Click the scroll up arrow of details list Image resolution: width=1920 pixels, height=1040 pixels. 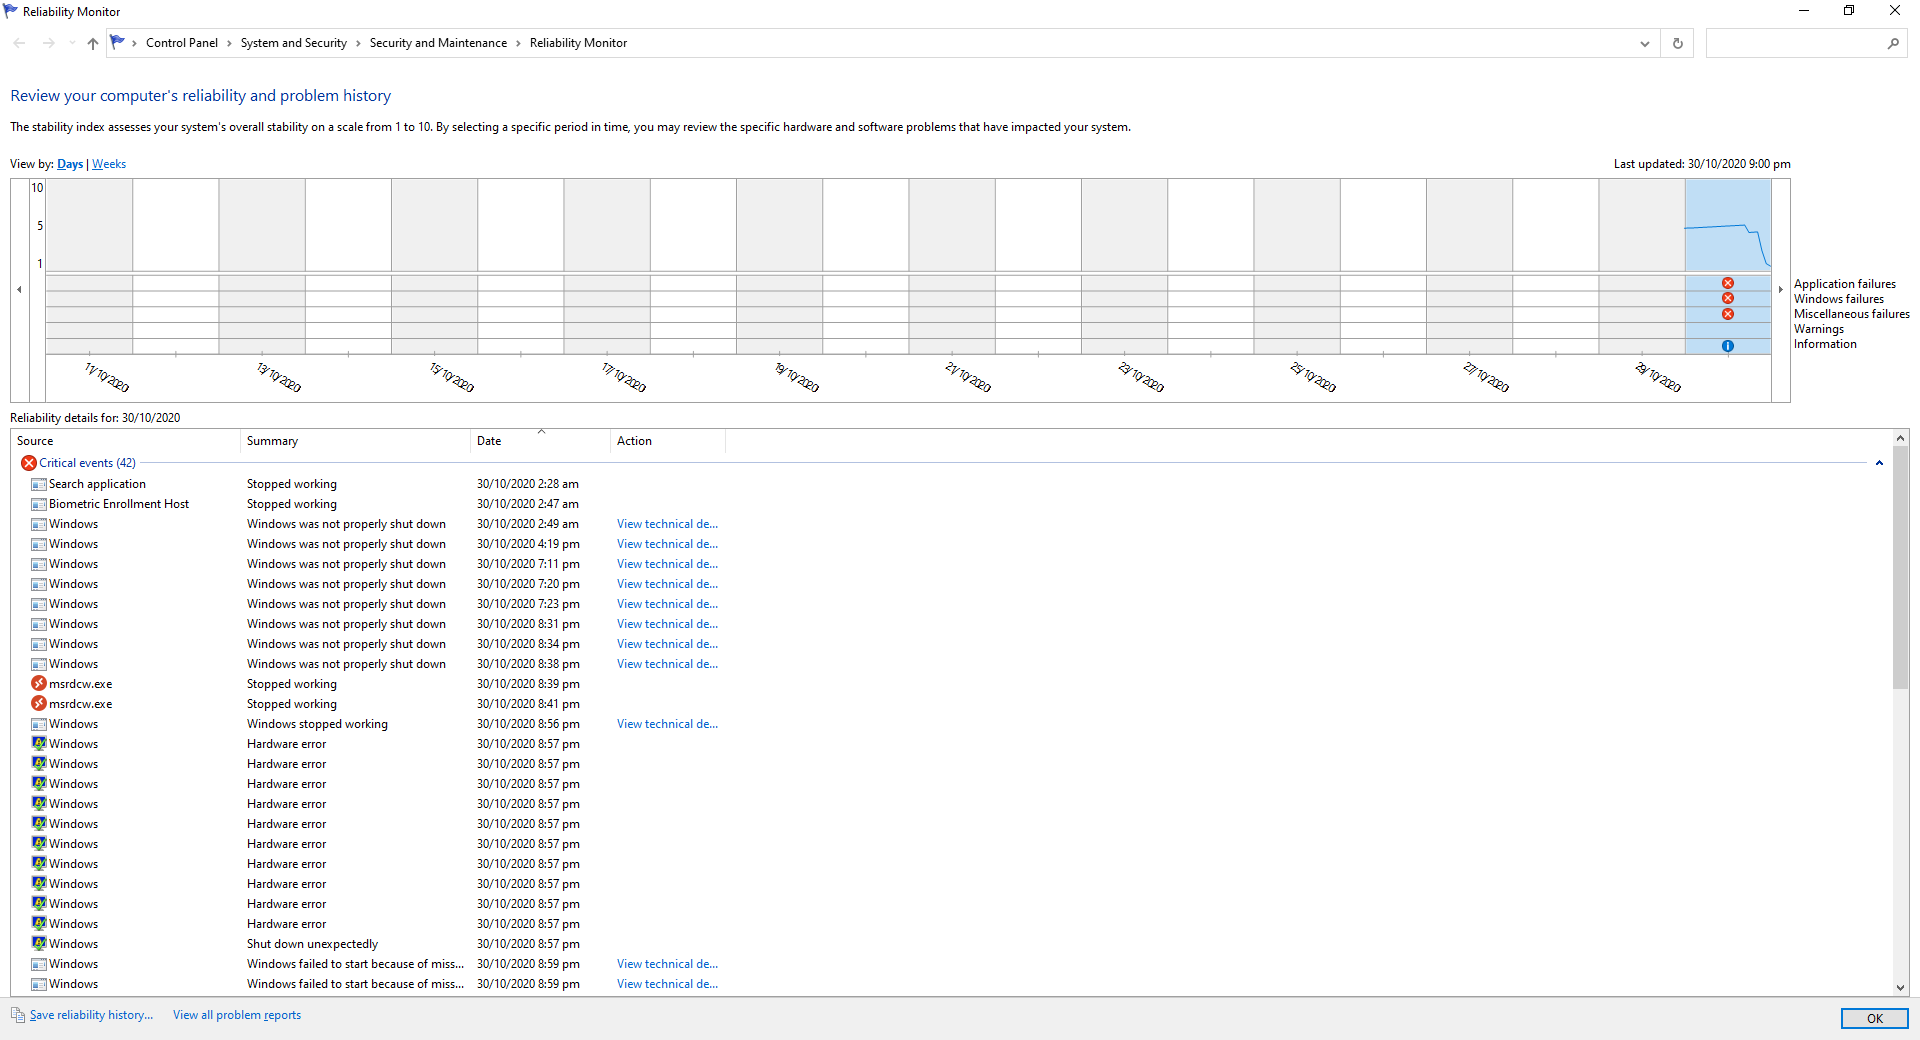[x=1900, y=438]
